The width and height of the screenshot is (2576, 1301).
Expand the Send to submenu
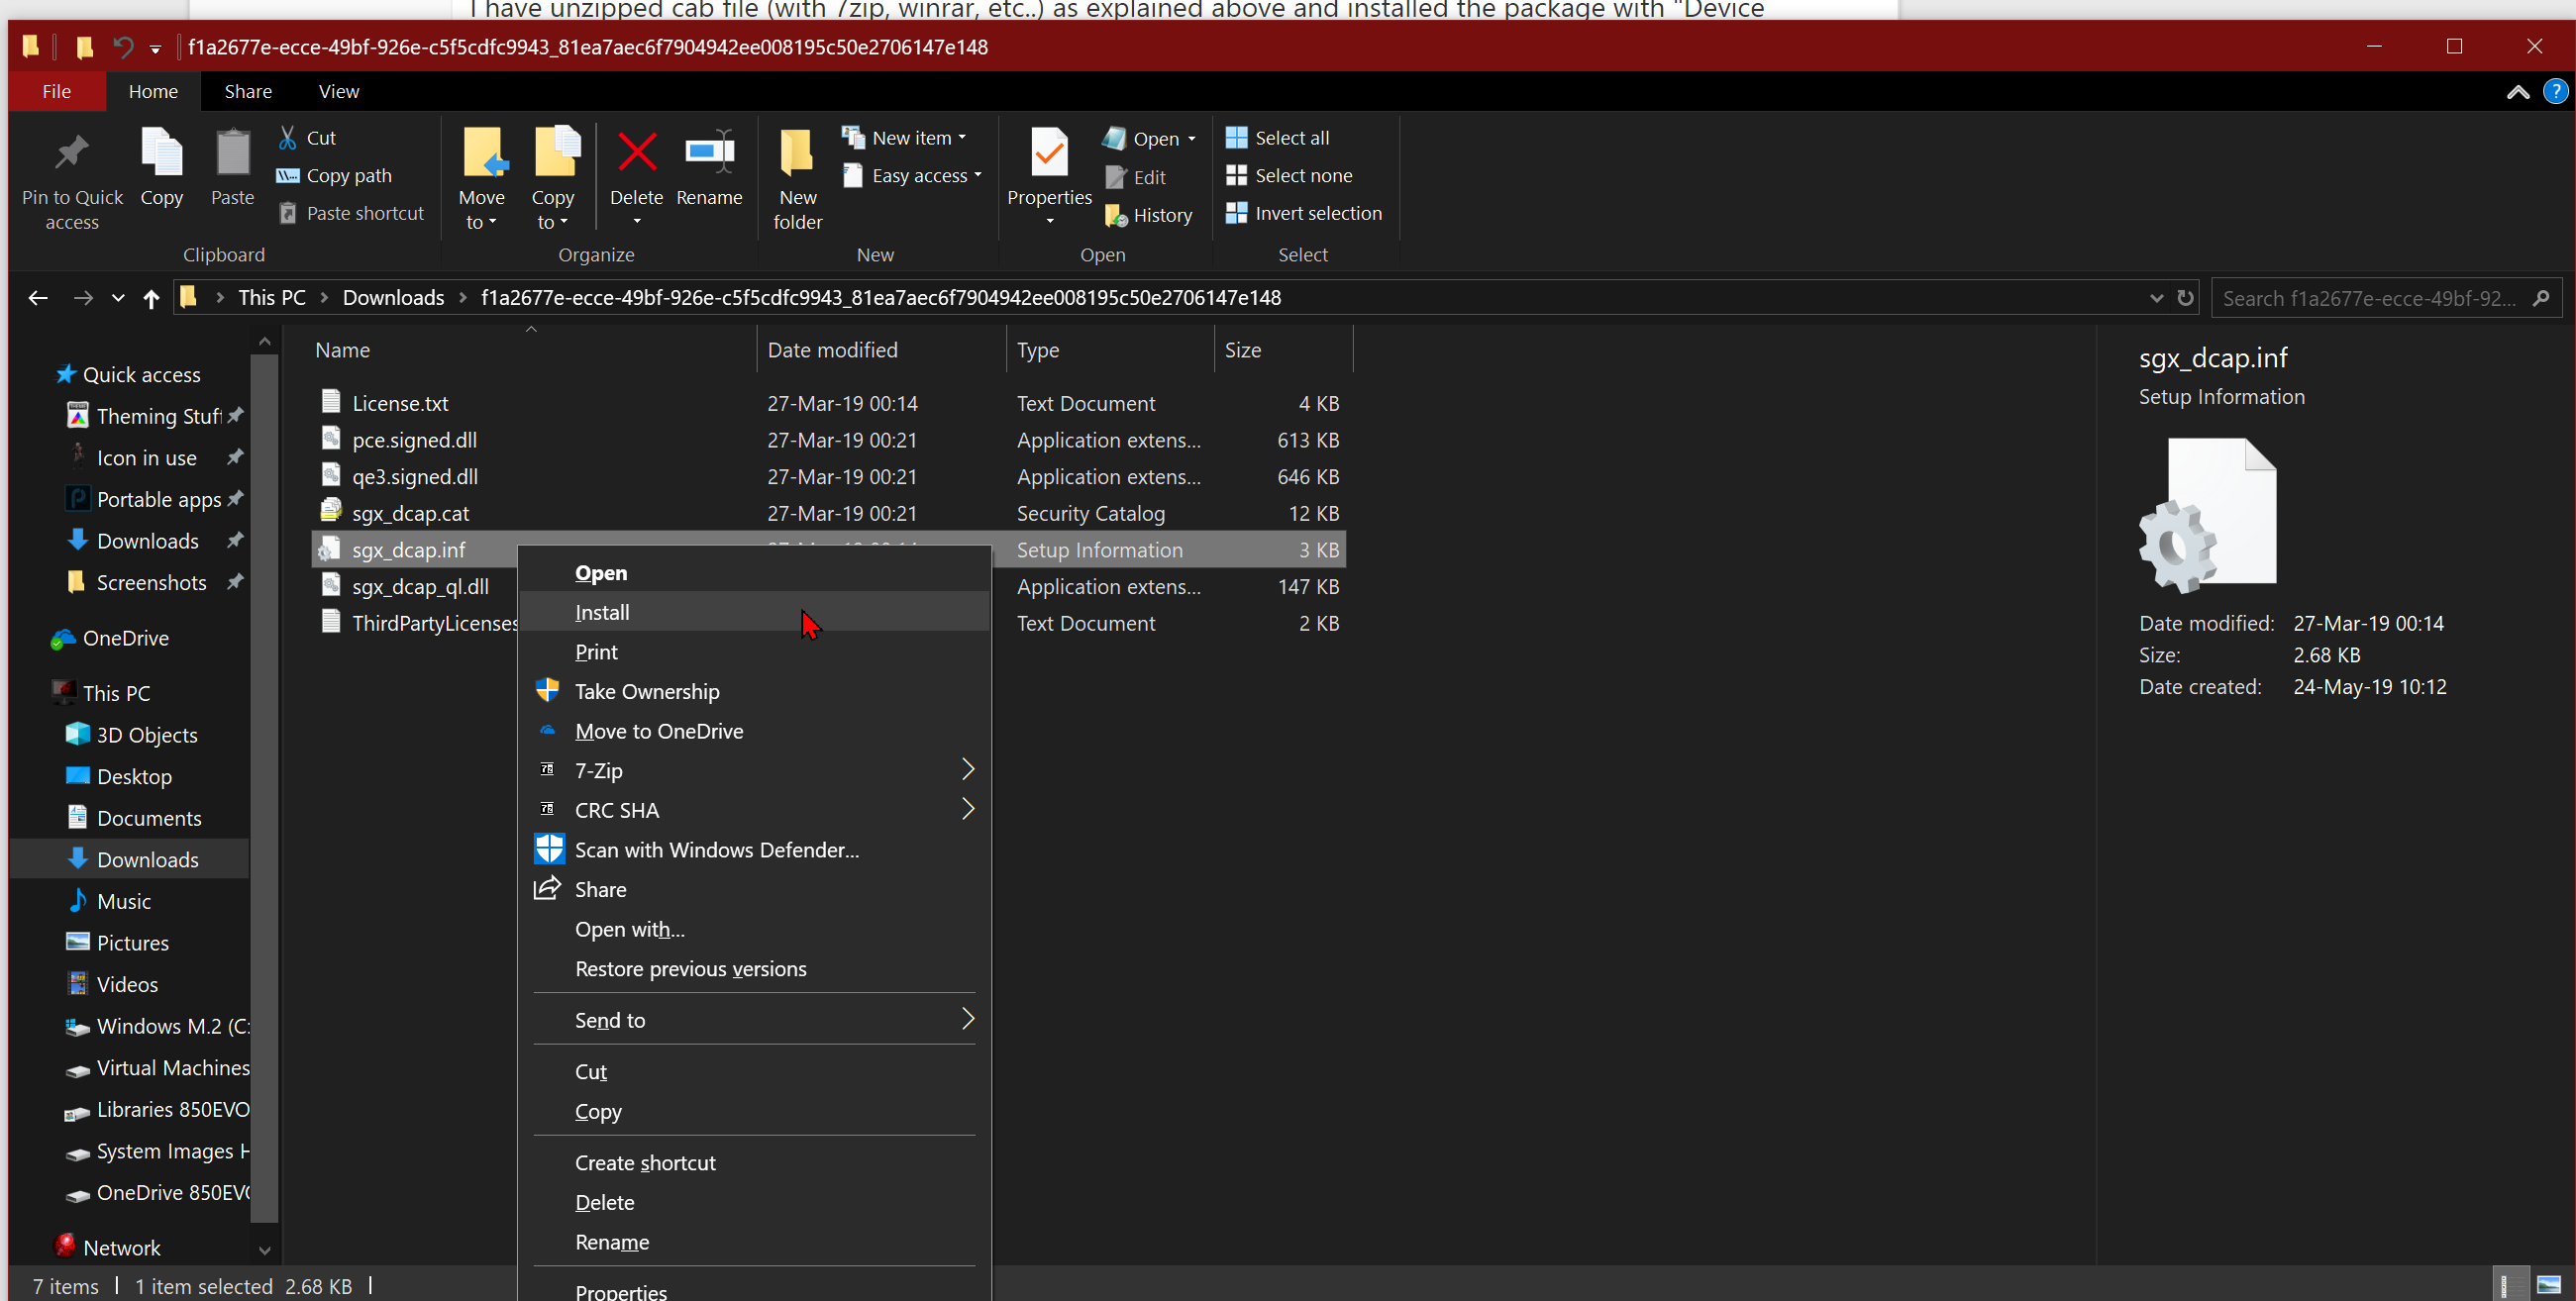pos(755,1020)
